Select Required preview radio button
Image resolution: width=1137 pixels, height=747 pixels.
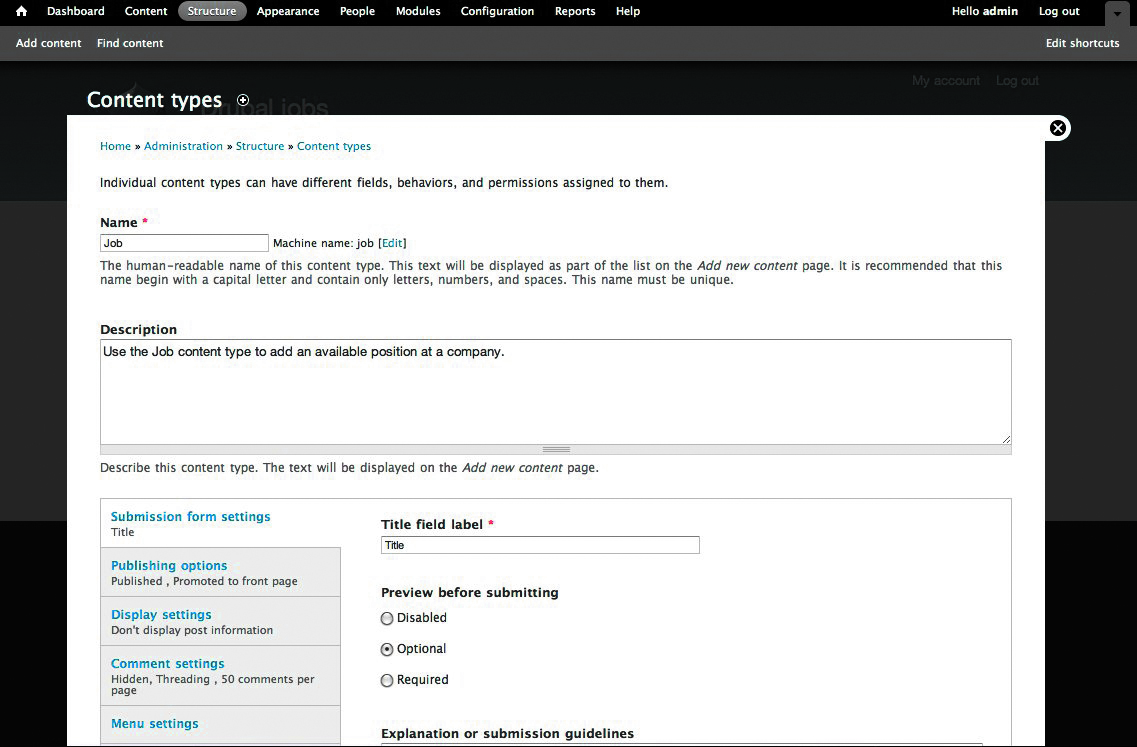(387, 680)
